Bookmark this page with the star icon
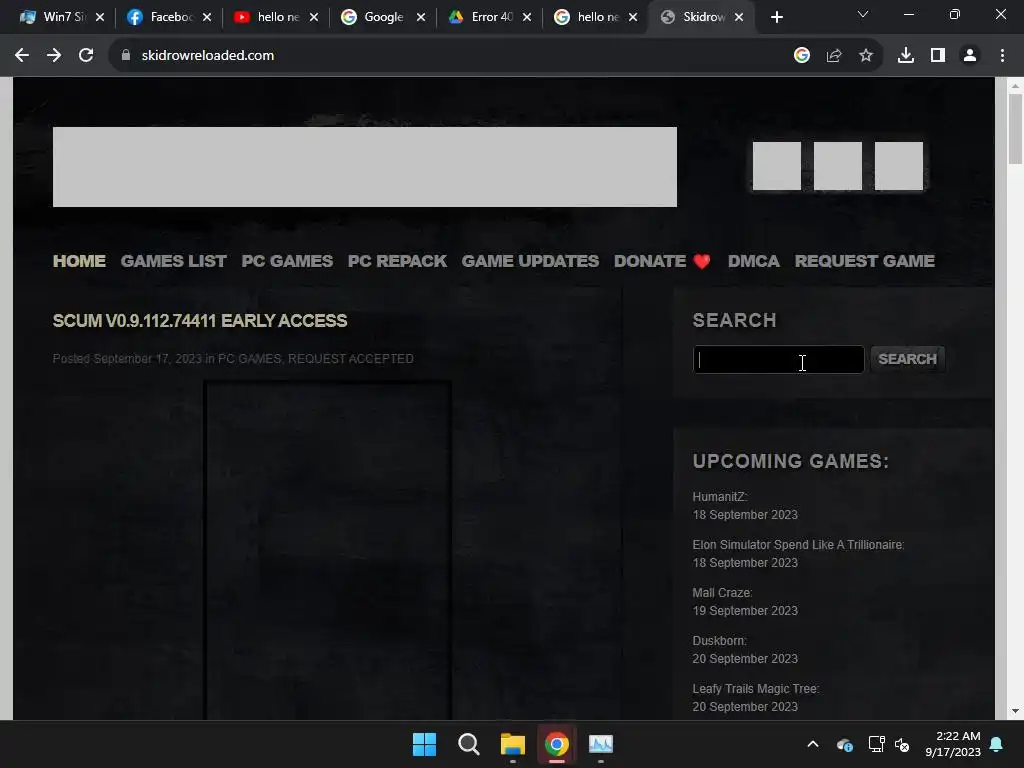 [x=866, y=56]
